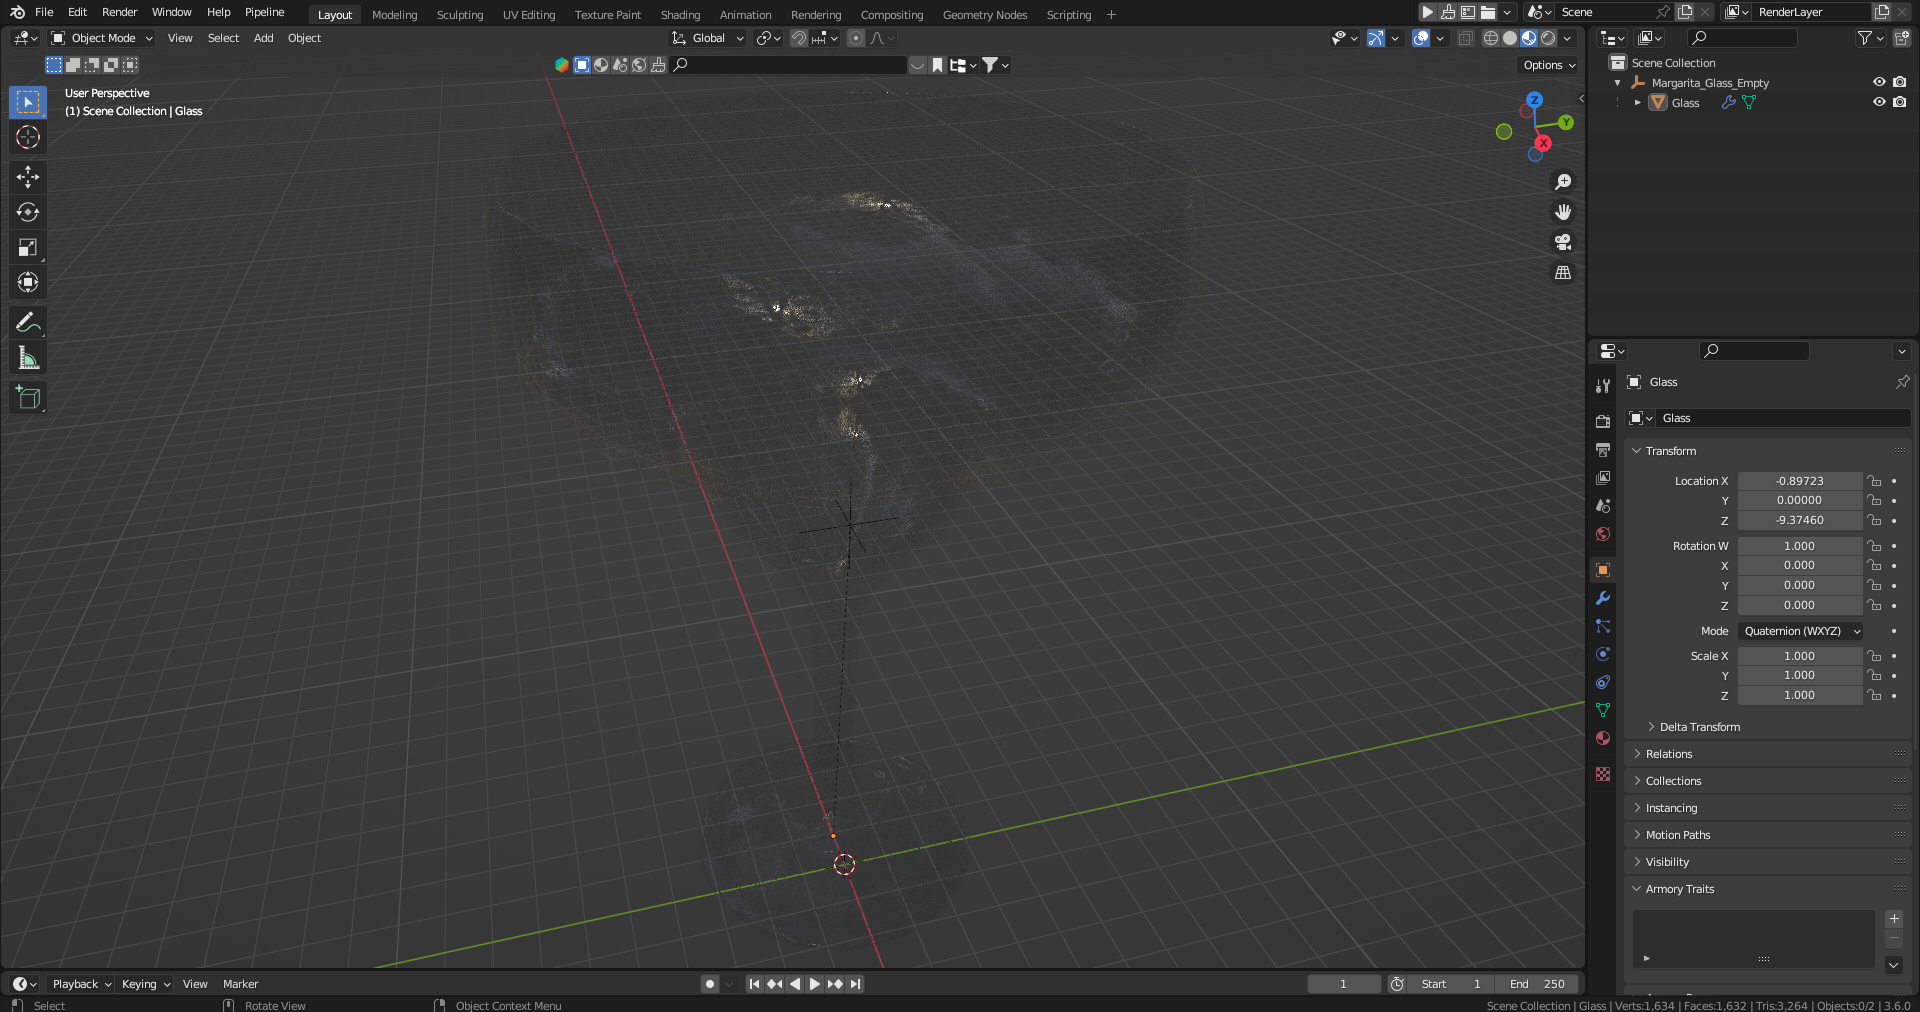Click the End frame 250 field
This screenshot has width=1920, height=1012.
coord(1538,984)
